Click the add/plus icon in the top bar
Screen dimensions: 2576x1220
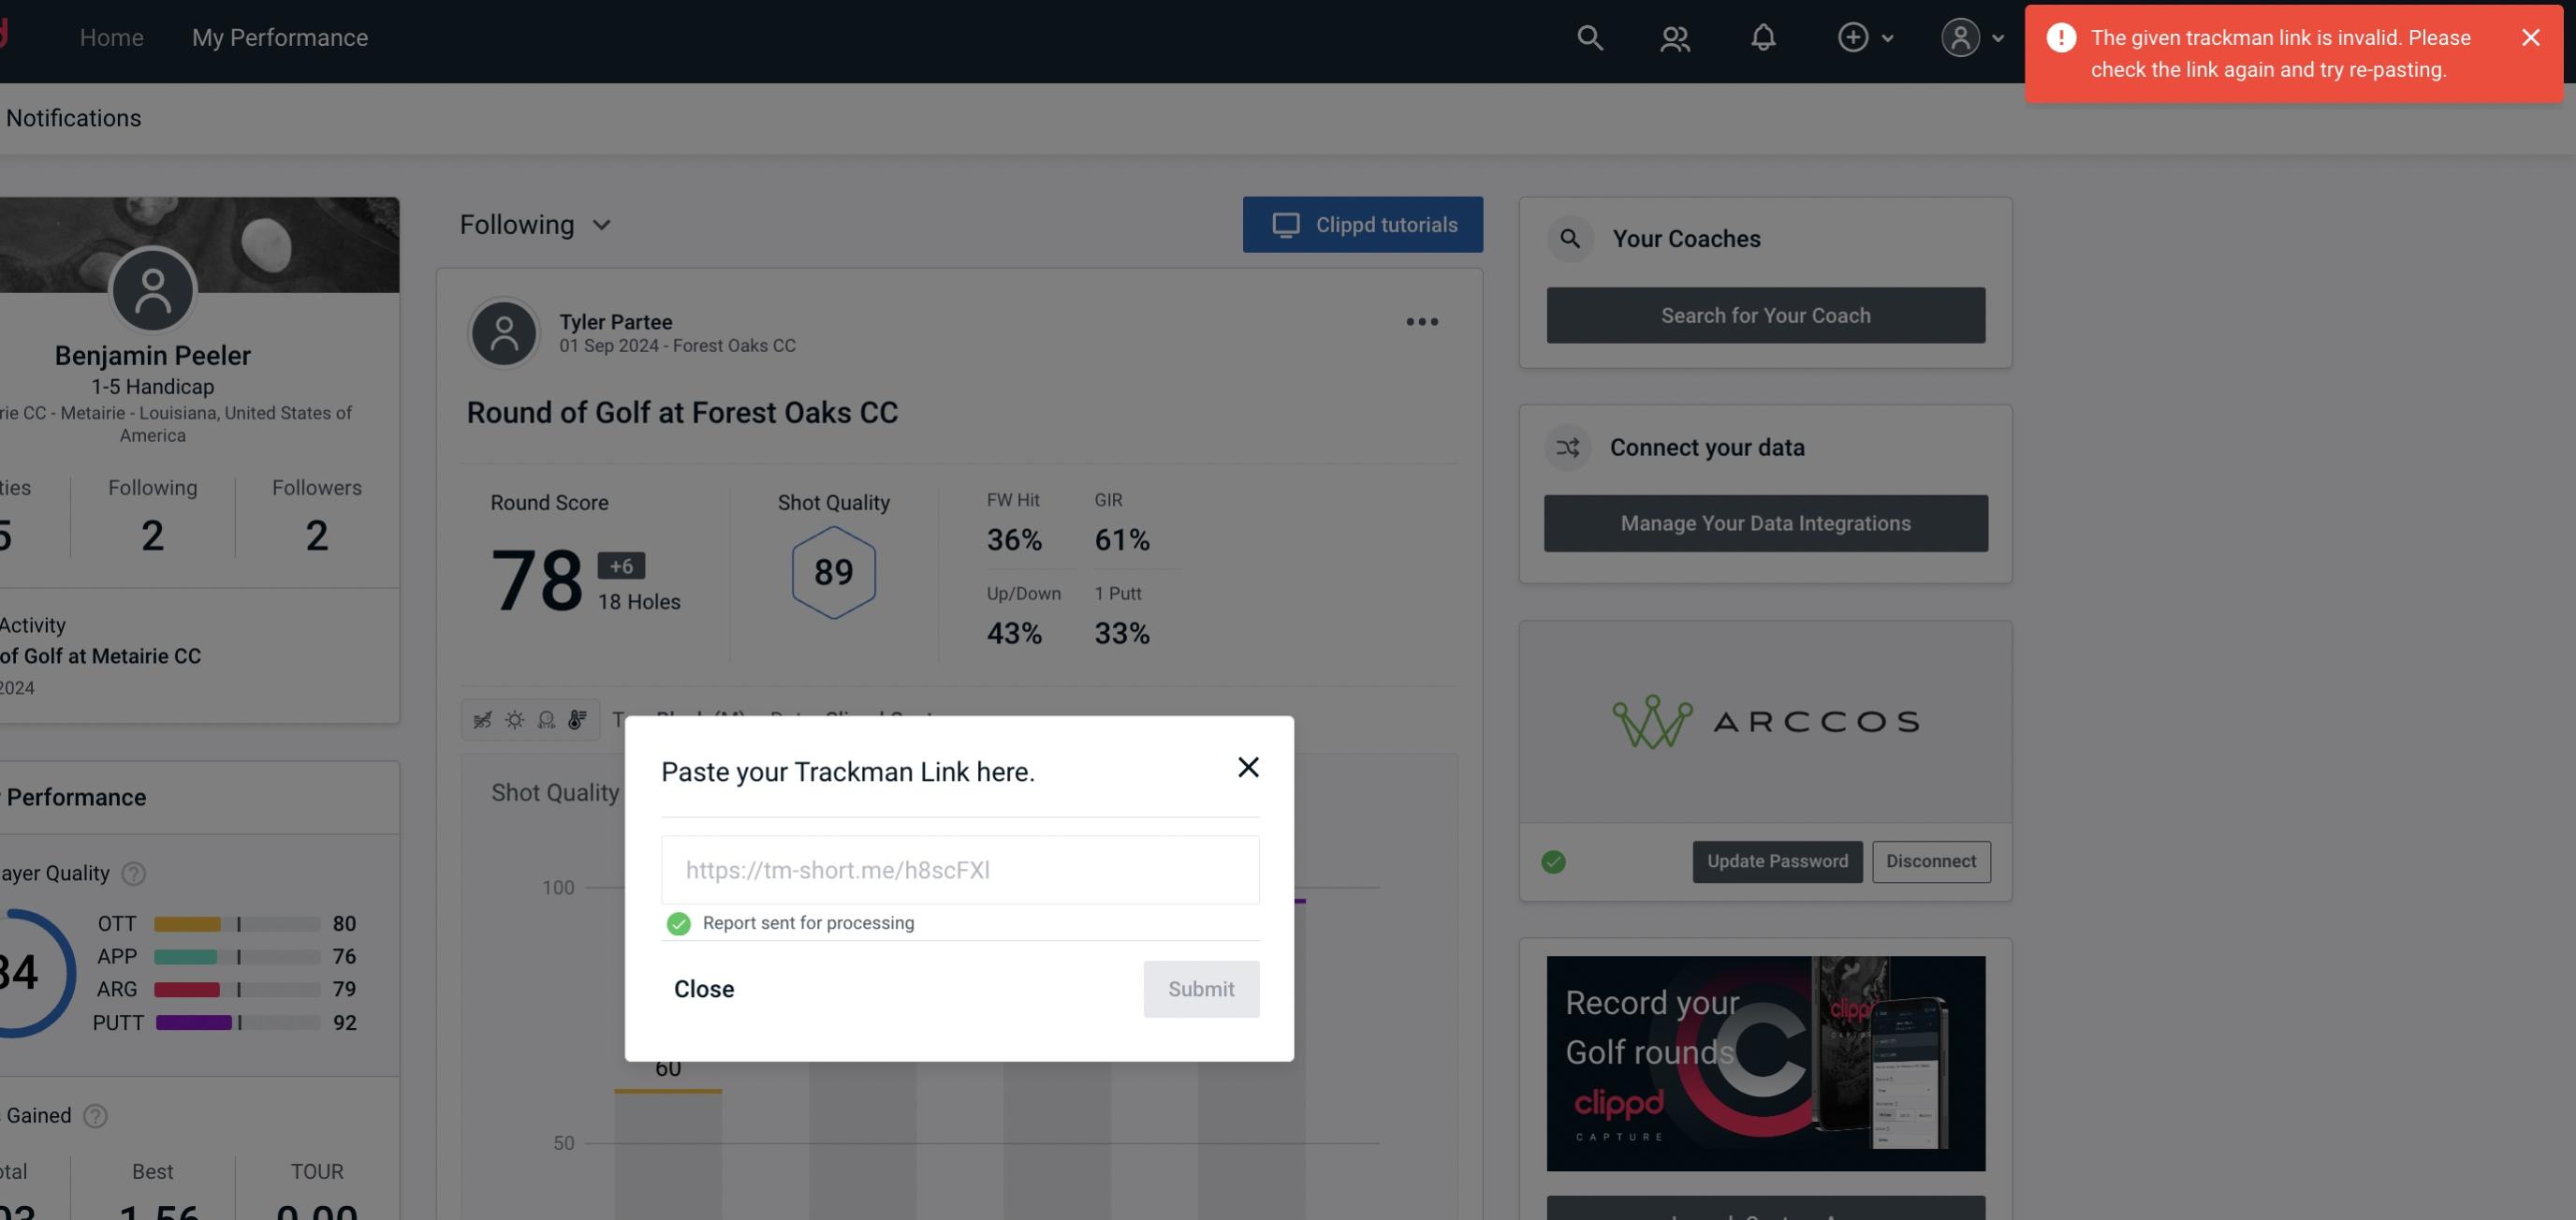pos(1853,37)
